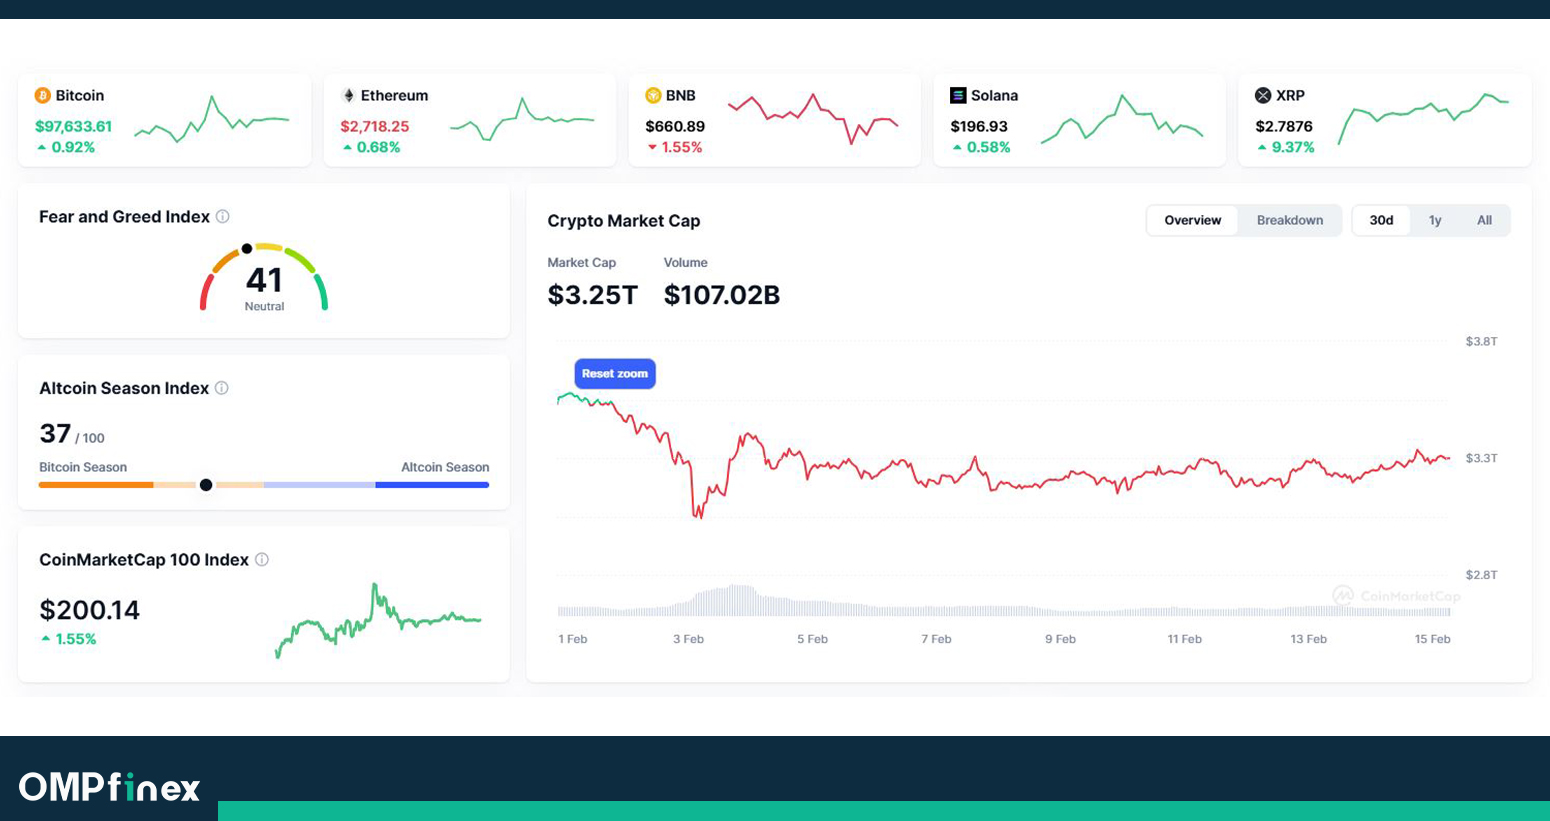1550x821 pixels.
Task: Select the 1y time range
Action: [x=1435, y=221]
